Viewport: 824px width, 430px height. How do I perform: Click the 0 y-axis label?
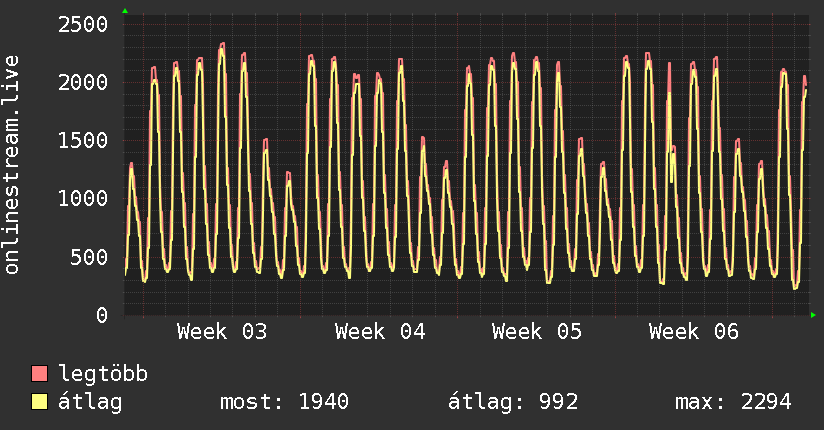pyautogui.click(x=102, y=315)
